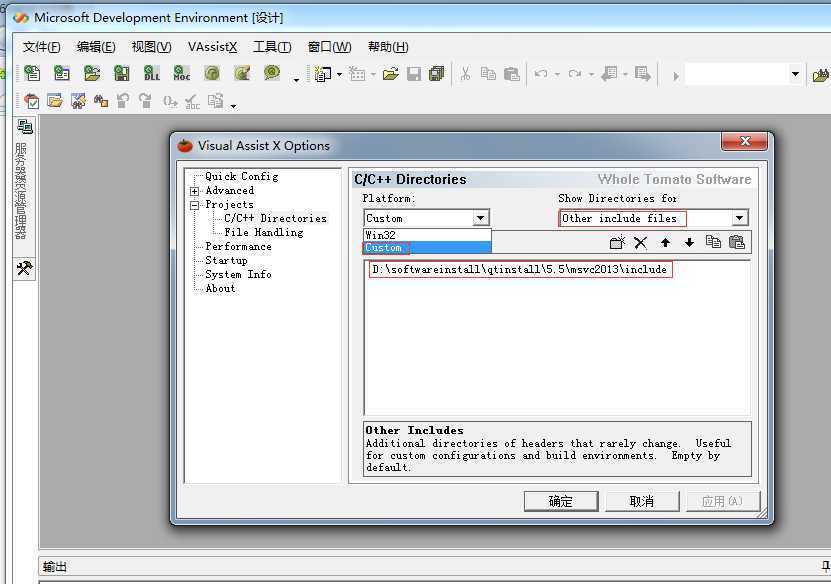The width and height of the screenshot is (831, 584).
Task: Select Custom in the Platform list
Action: coord(427,247)
